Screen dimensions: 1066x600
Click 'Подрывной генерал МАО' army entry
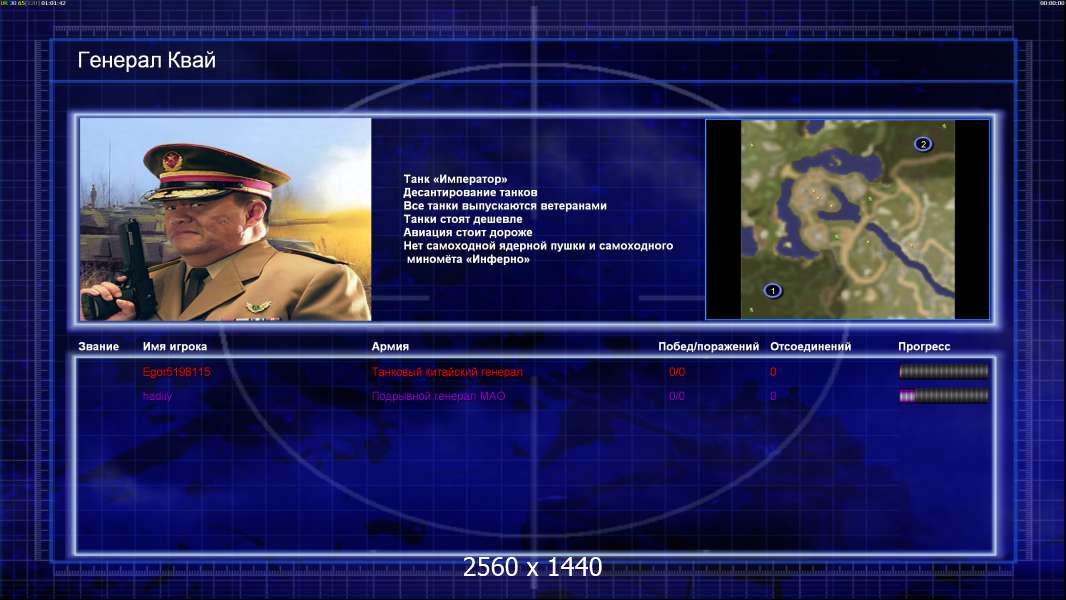[439, 396]
